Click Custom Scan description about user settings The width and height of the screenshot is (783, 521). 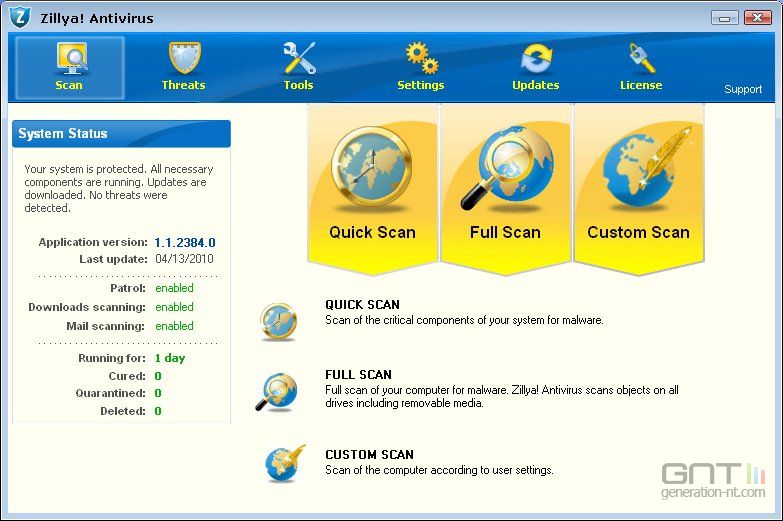(439, 470)
